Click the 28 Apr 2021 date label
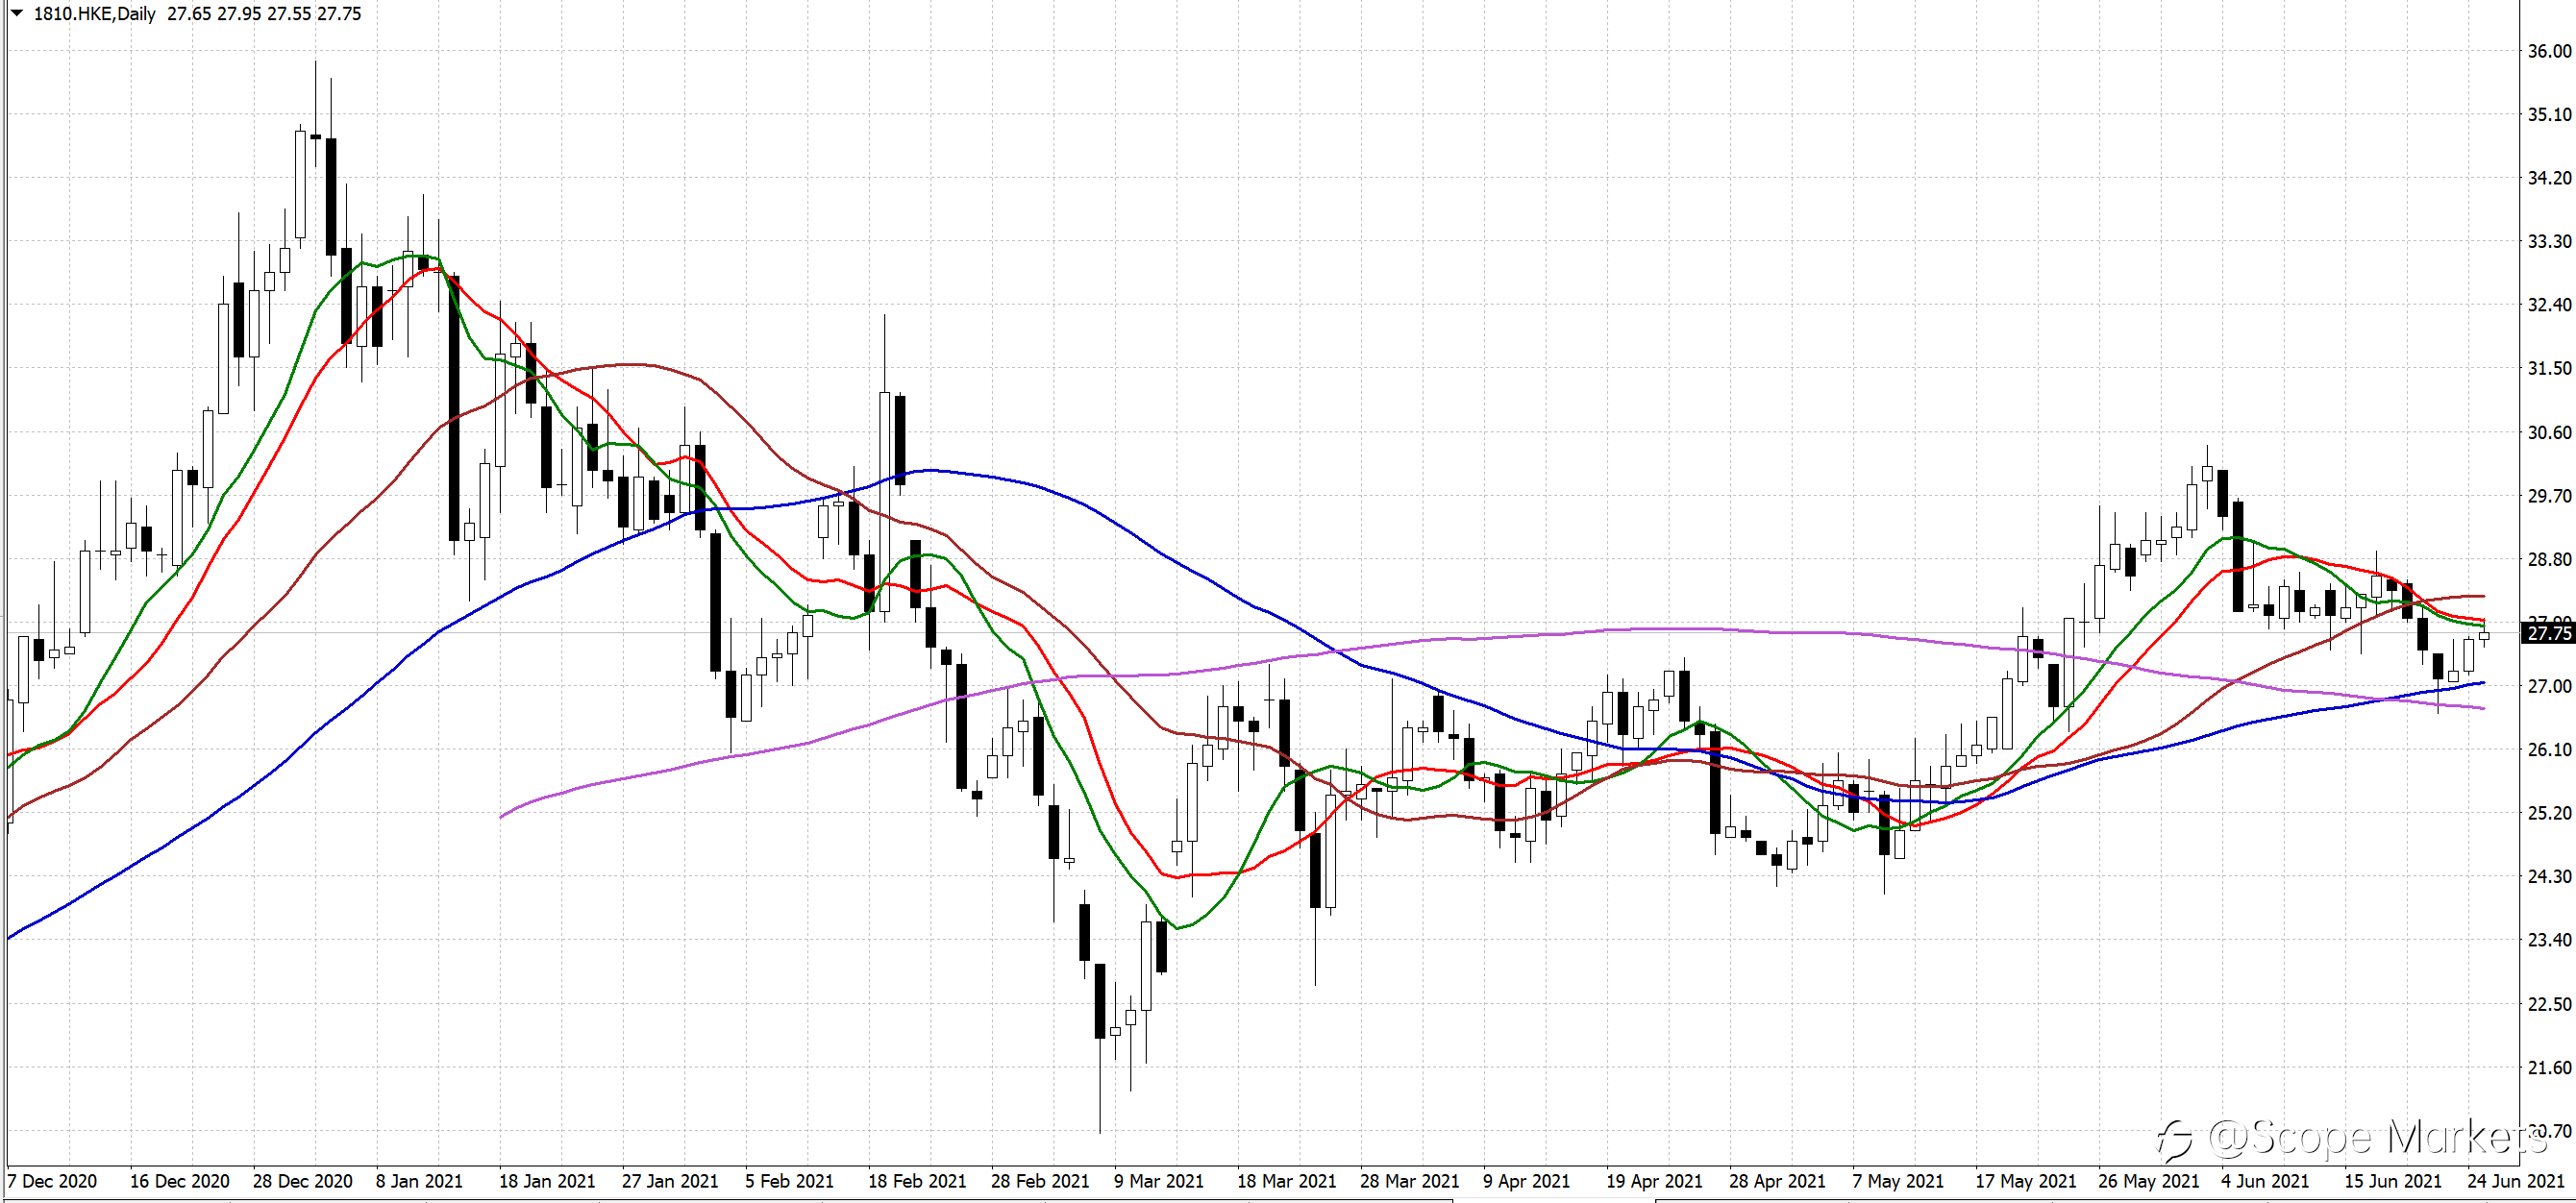 tap(1777, 1181)
